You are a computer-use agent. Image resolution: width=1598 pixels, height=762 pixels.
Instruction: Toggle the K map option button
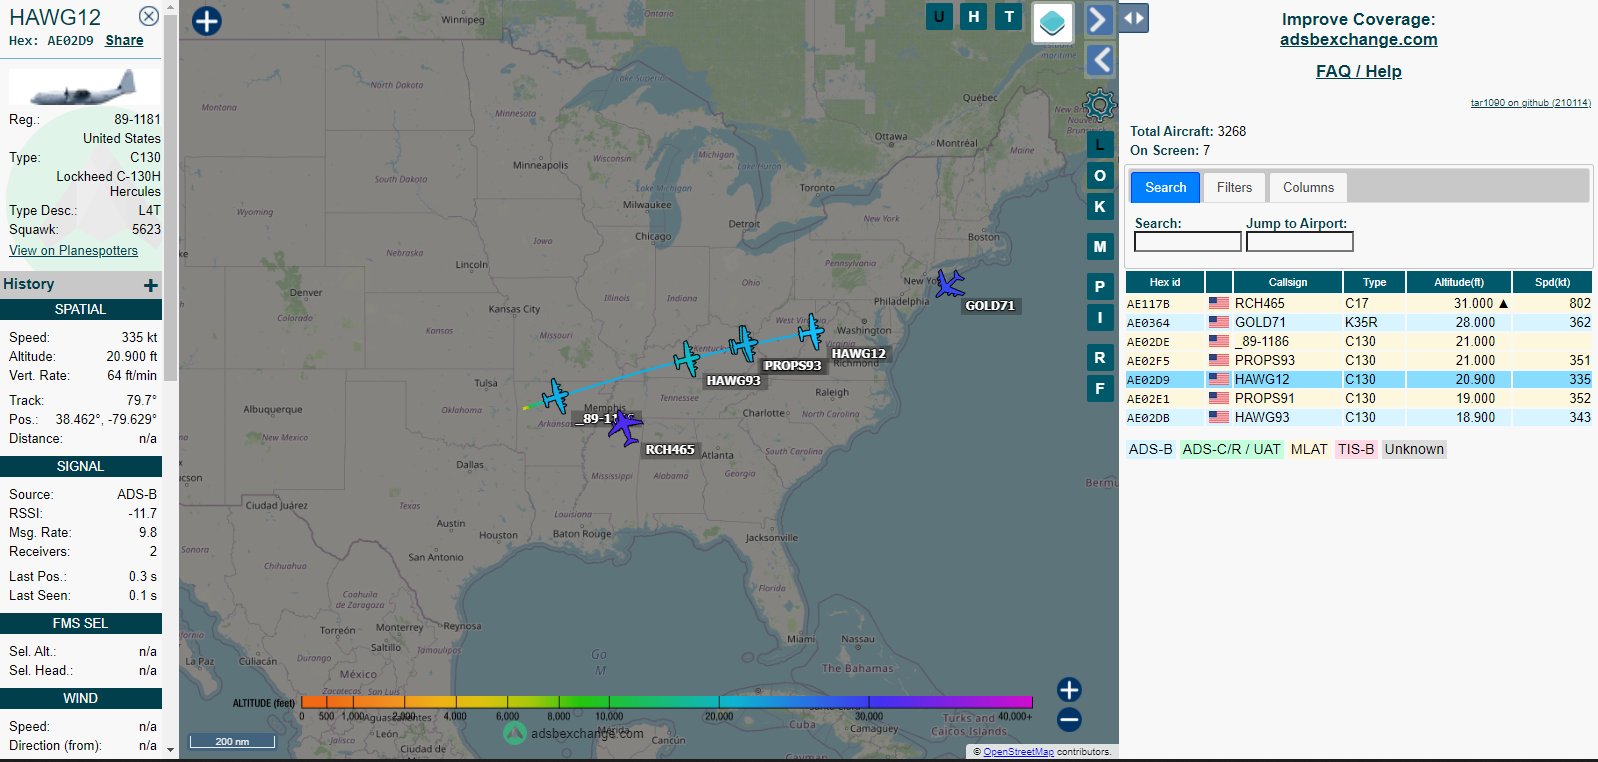point(1100,206)
